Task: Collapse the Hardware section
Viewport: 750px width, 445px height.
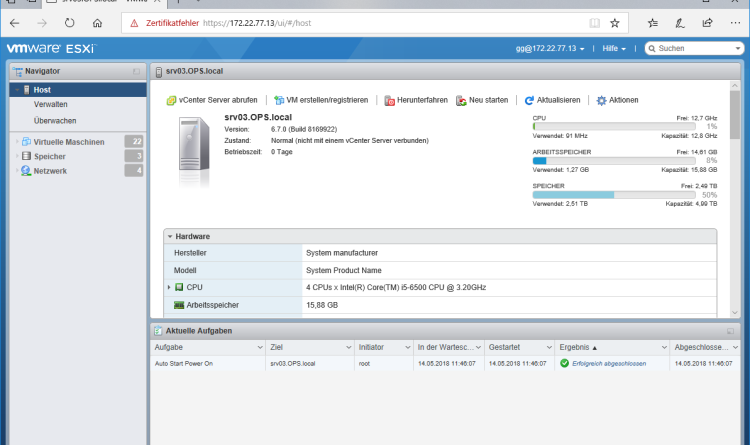Action: pos(171,236)
